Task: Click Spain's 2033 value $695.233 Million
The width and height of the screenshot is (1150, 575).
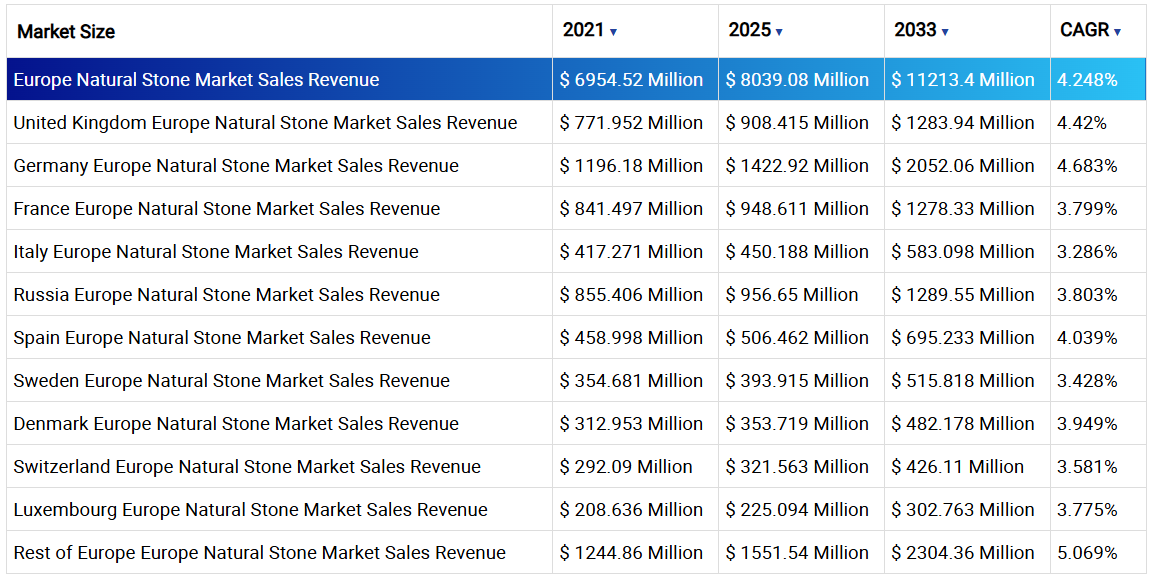Action: click(x=963, y=338)
